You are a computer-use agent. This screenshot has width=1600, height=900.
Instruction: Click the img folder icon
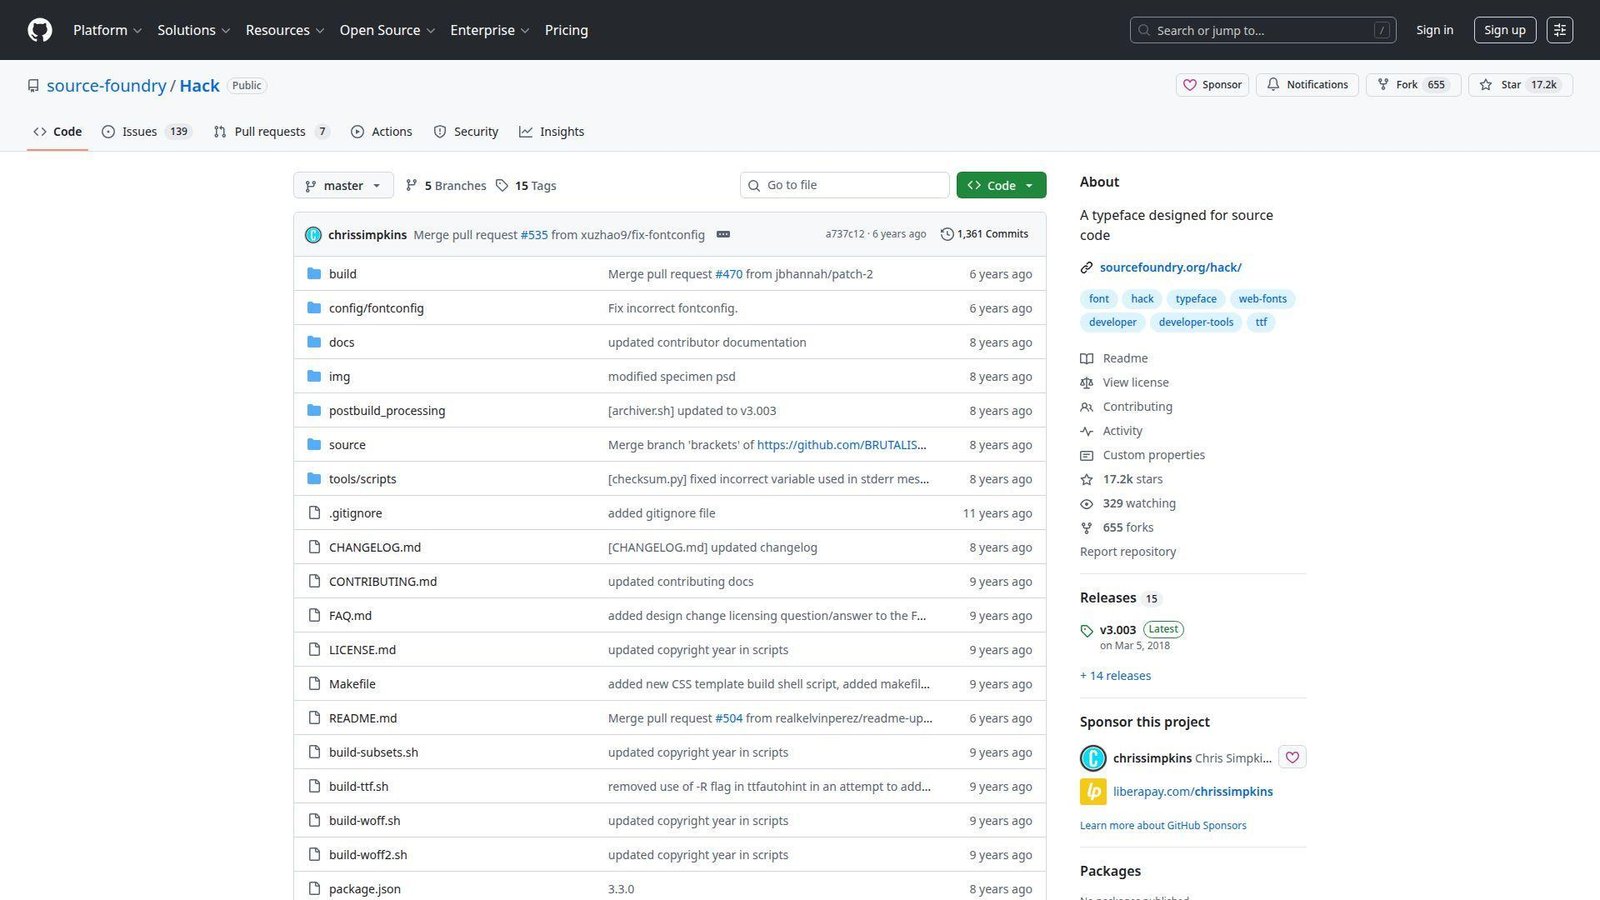314,376
